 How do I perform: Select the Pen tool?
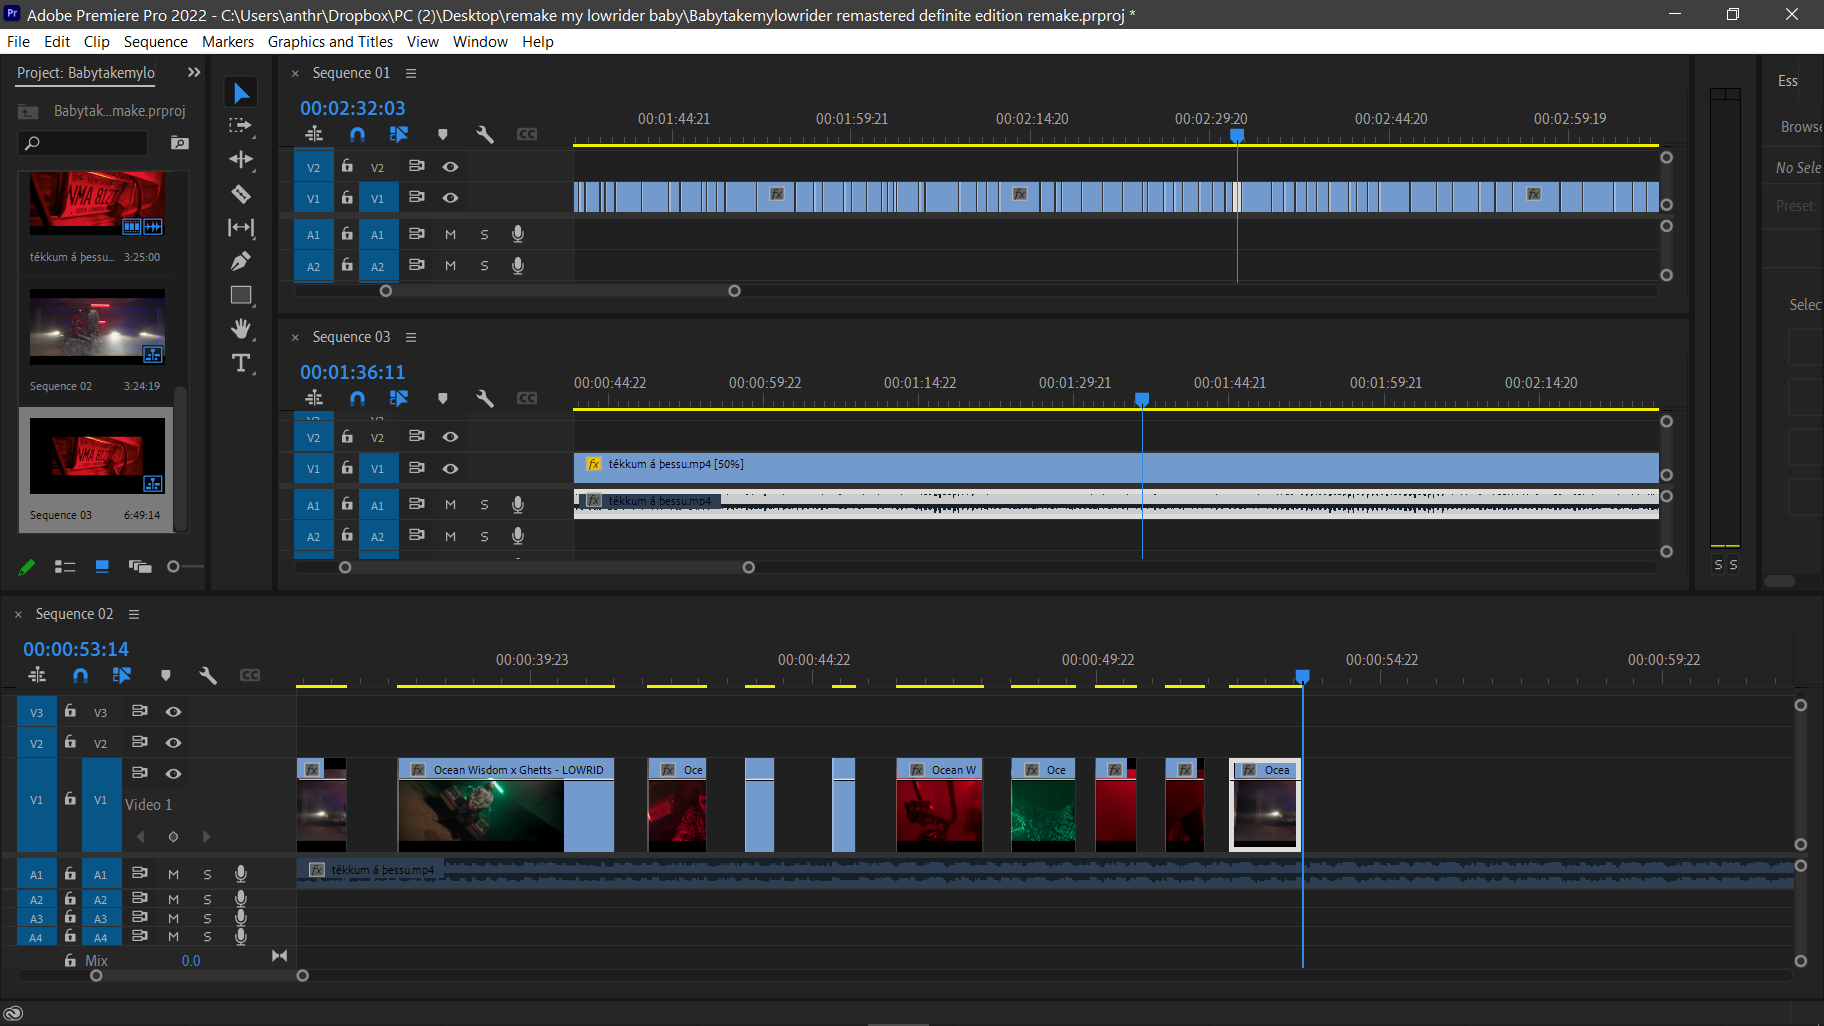[241, 262]
